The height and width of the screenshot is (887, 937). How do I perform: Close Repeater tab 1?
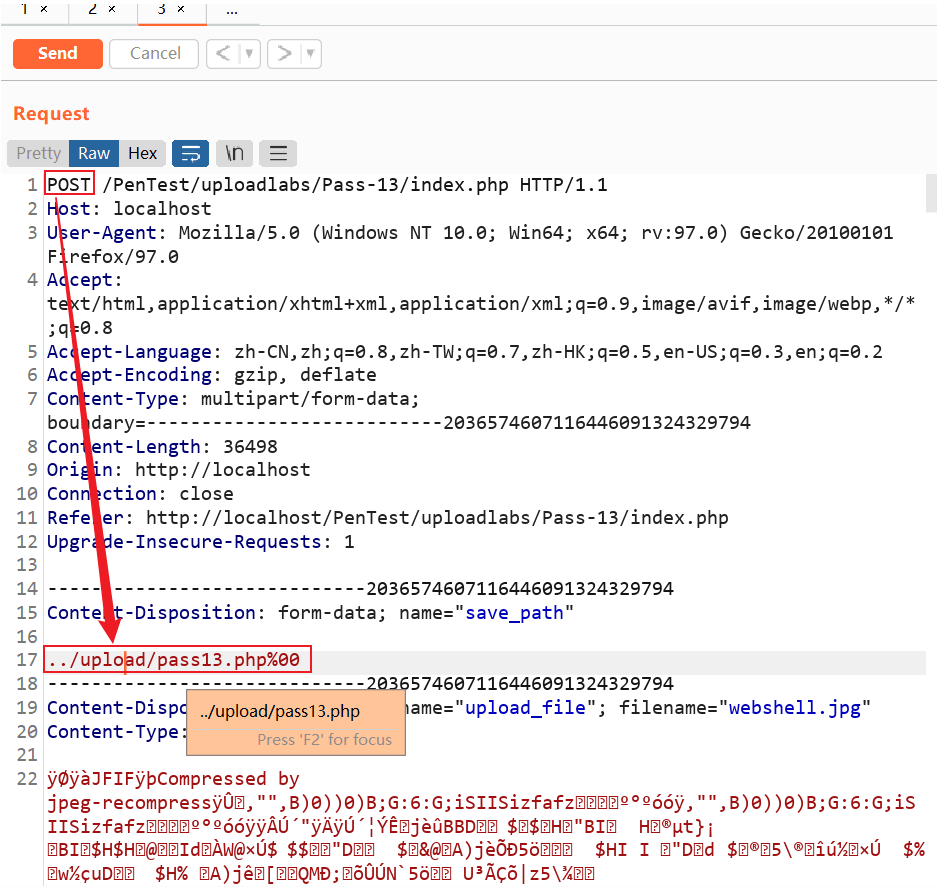[x=44, y=9]
